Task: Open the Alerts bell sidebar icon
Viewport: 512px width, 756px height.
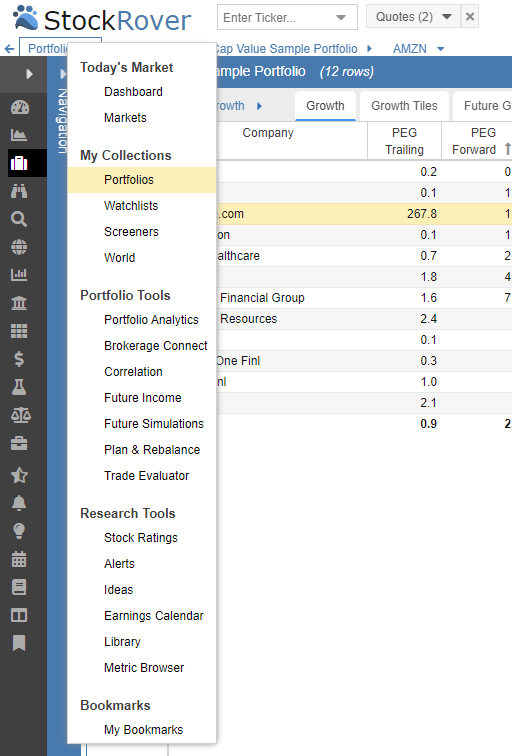Action: coord(19,503)
